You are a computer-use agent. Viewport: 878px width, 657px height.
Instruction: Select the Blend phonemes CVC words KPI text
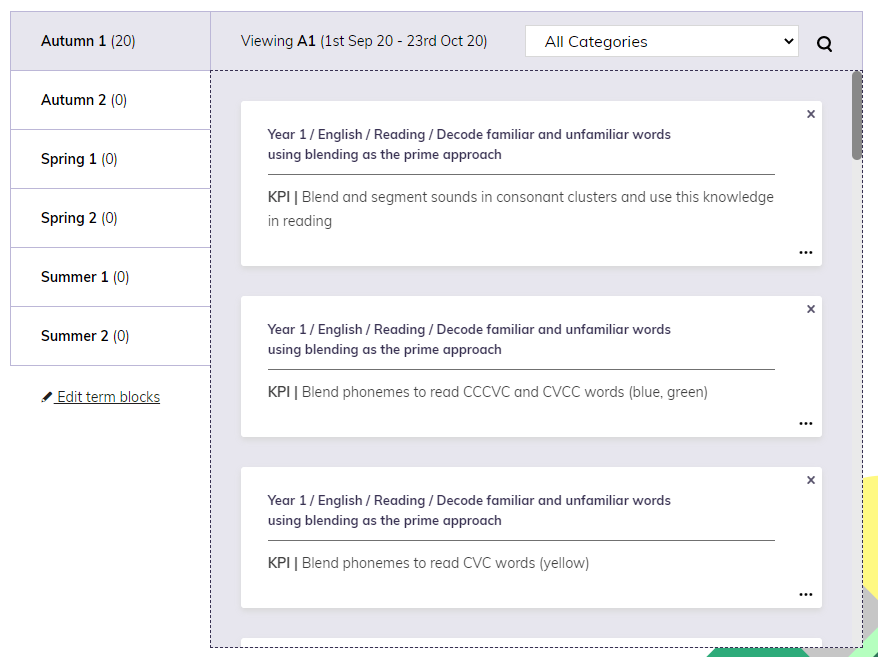coord(428,563)
